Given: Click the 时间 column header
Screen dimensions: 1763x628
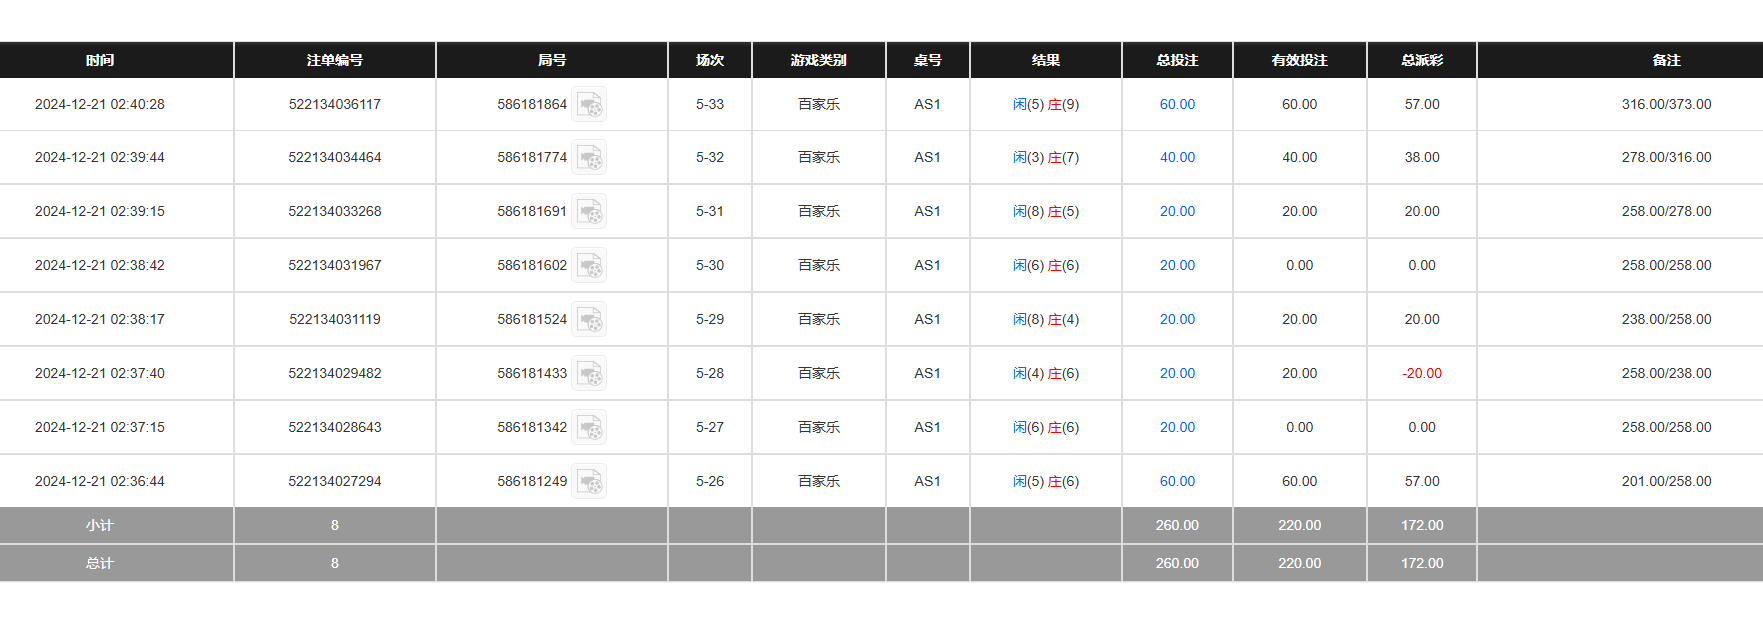Looking at the screenshot, I should click(x=100, y=60).
